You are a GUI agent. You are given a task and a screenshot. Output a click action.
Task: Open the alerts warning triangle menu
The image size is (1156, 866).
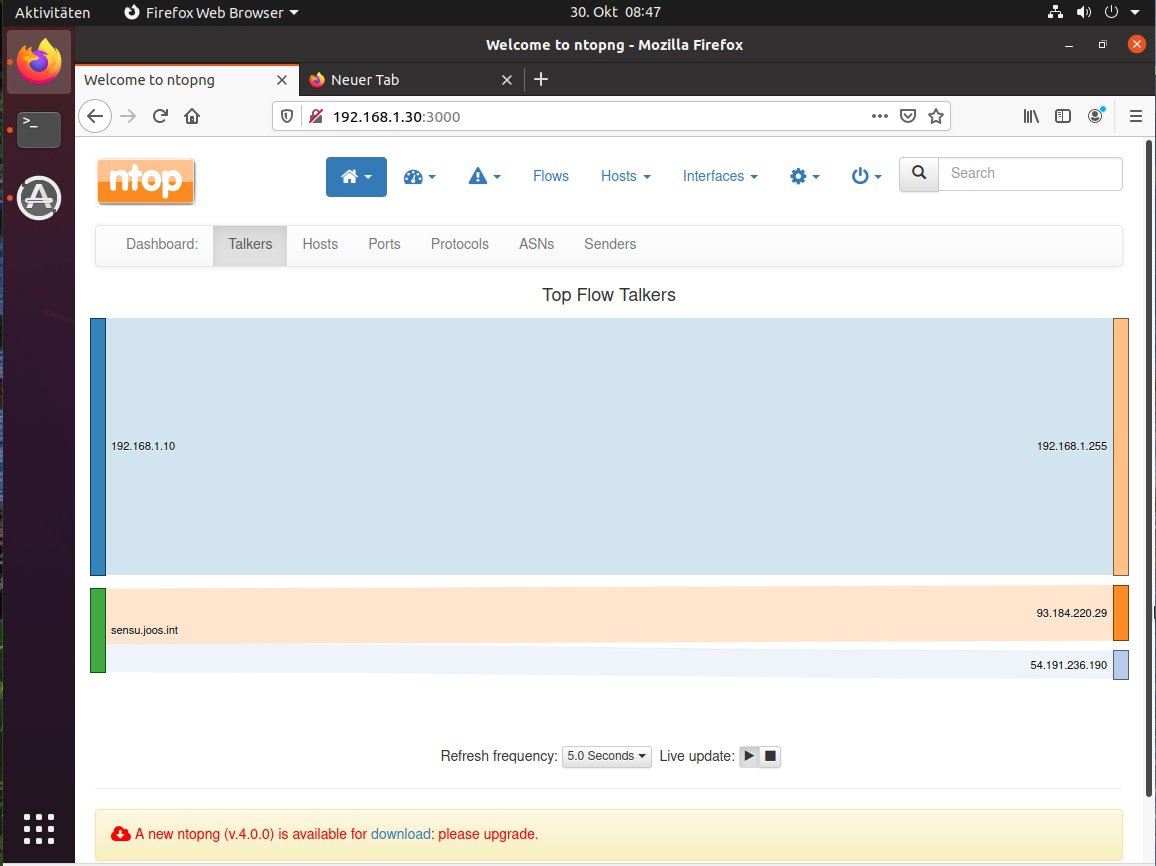coord(484,177)
